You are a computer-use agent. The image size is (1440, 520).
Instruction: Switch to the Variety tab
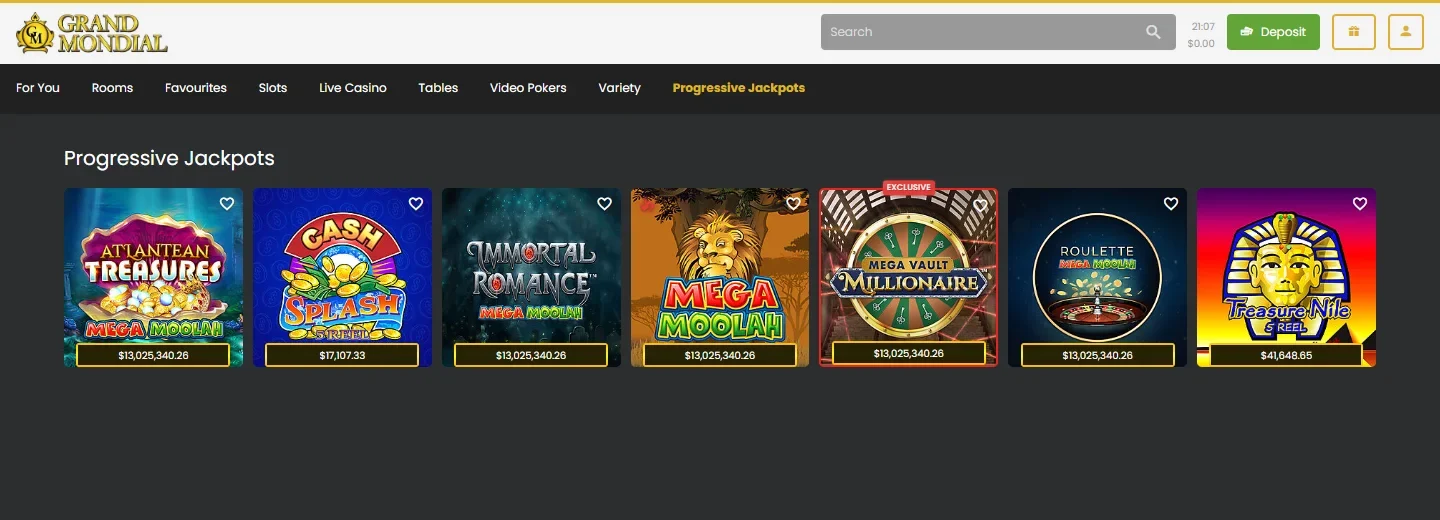(x=619, y=88)
